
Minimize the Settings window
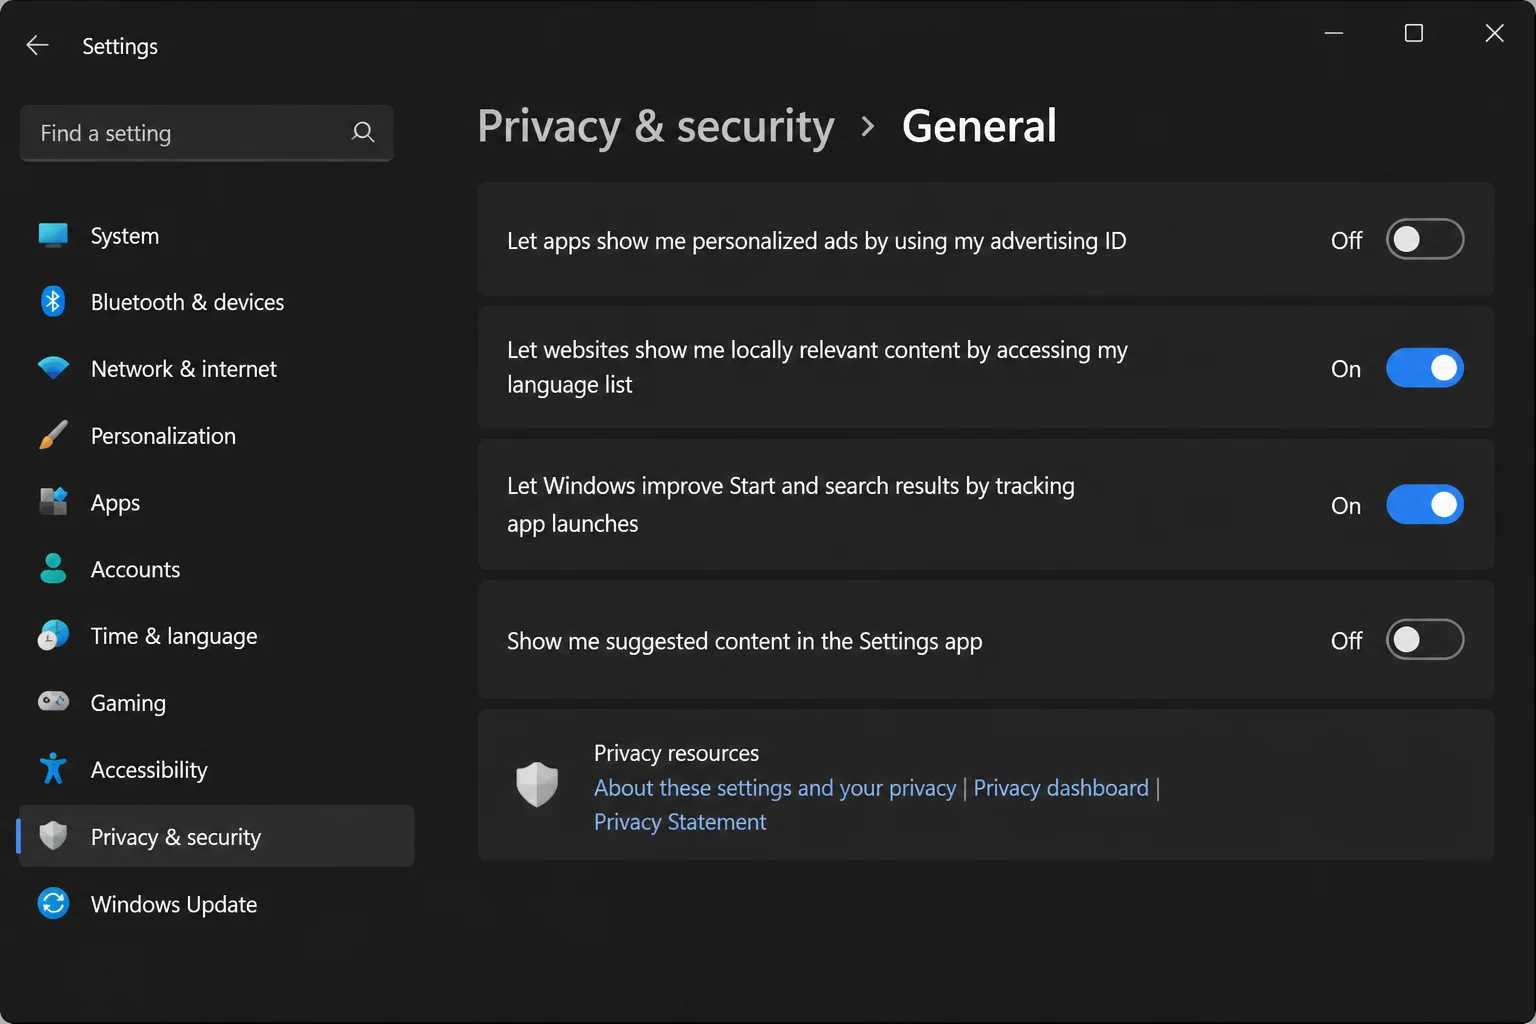(x=1334, y=33)
